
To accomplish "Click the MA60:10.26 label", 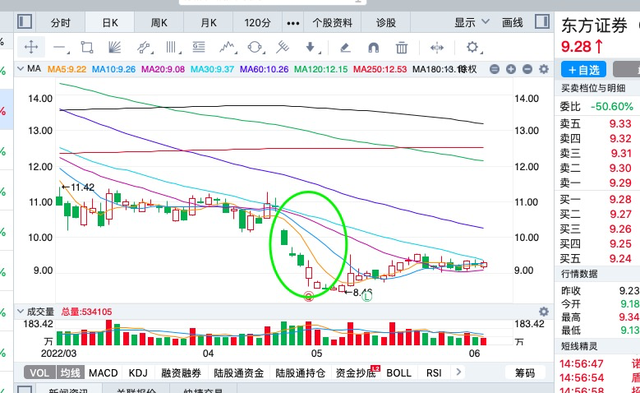I will tap(264, 69).
